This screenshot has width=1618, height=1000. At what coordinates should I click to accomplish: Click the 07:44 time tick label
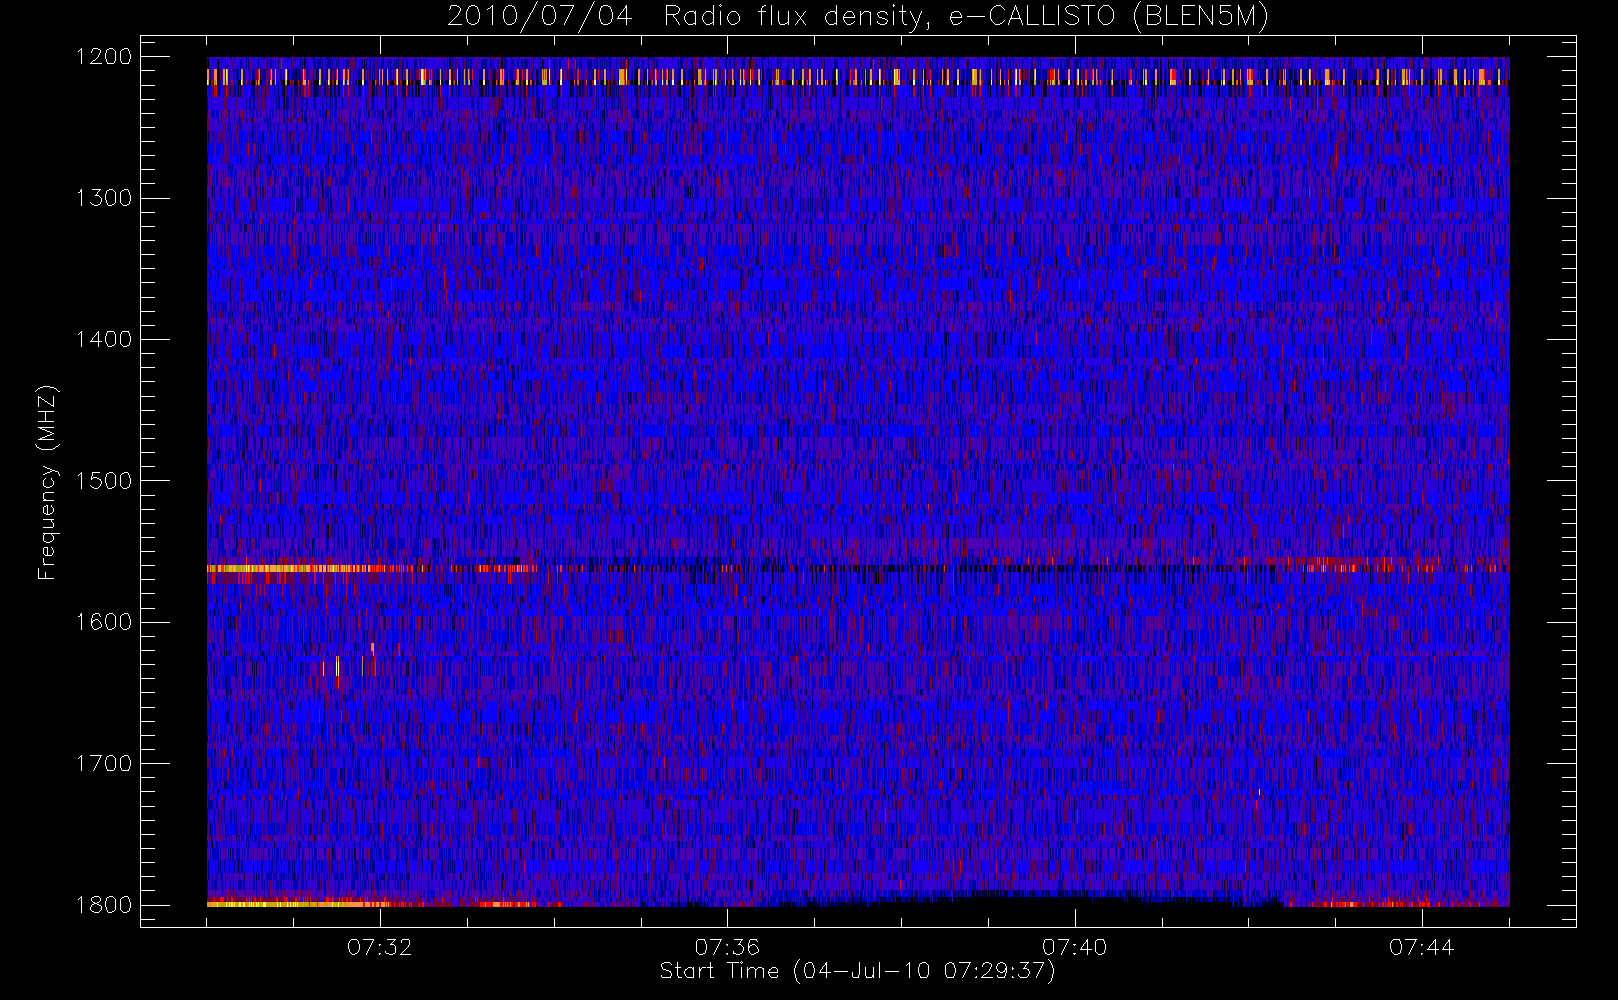point(1422,947)
